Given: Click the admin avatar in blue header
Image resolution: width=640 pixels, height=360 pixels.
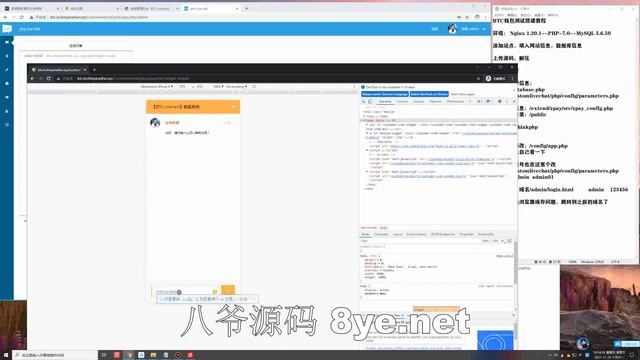Looking at the screenshot, I should tap(452, 29).
